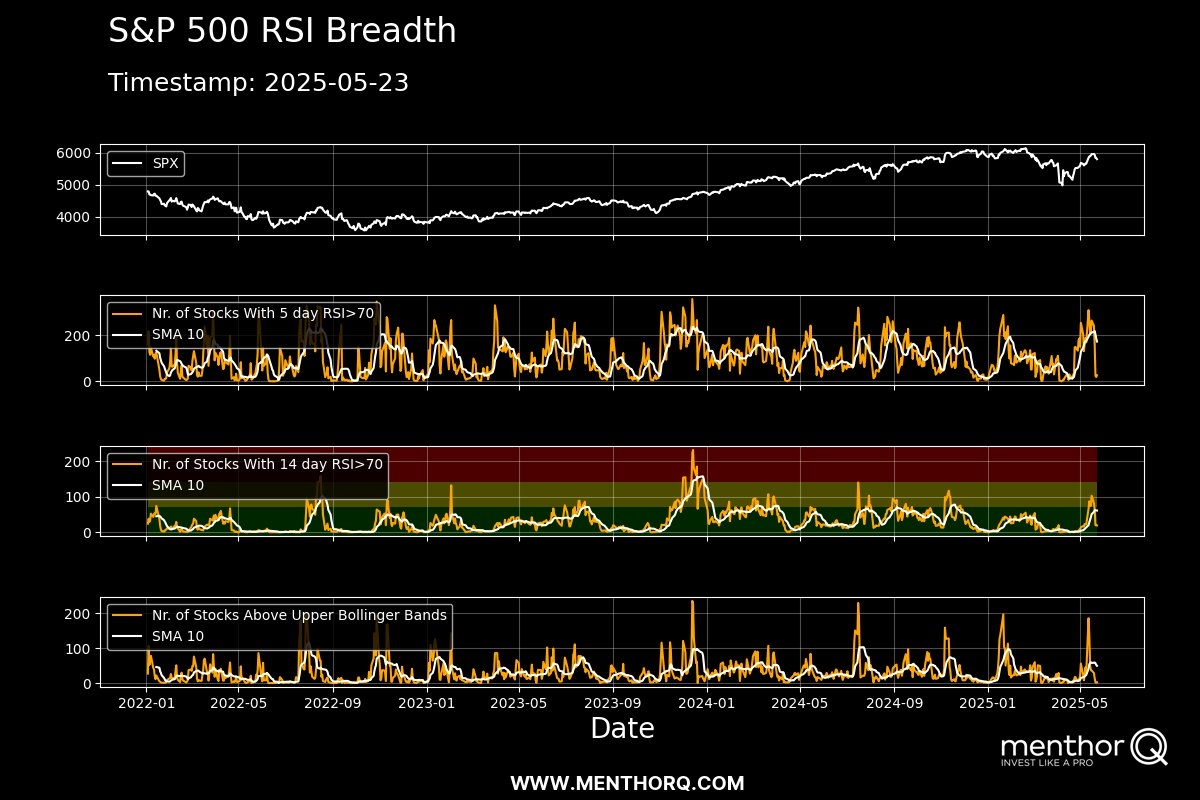Click the Timestamp 2025-05-23 text
This screenshot has width=1200, height=800.
(x=258, y=83)
